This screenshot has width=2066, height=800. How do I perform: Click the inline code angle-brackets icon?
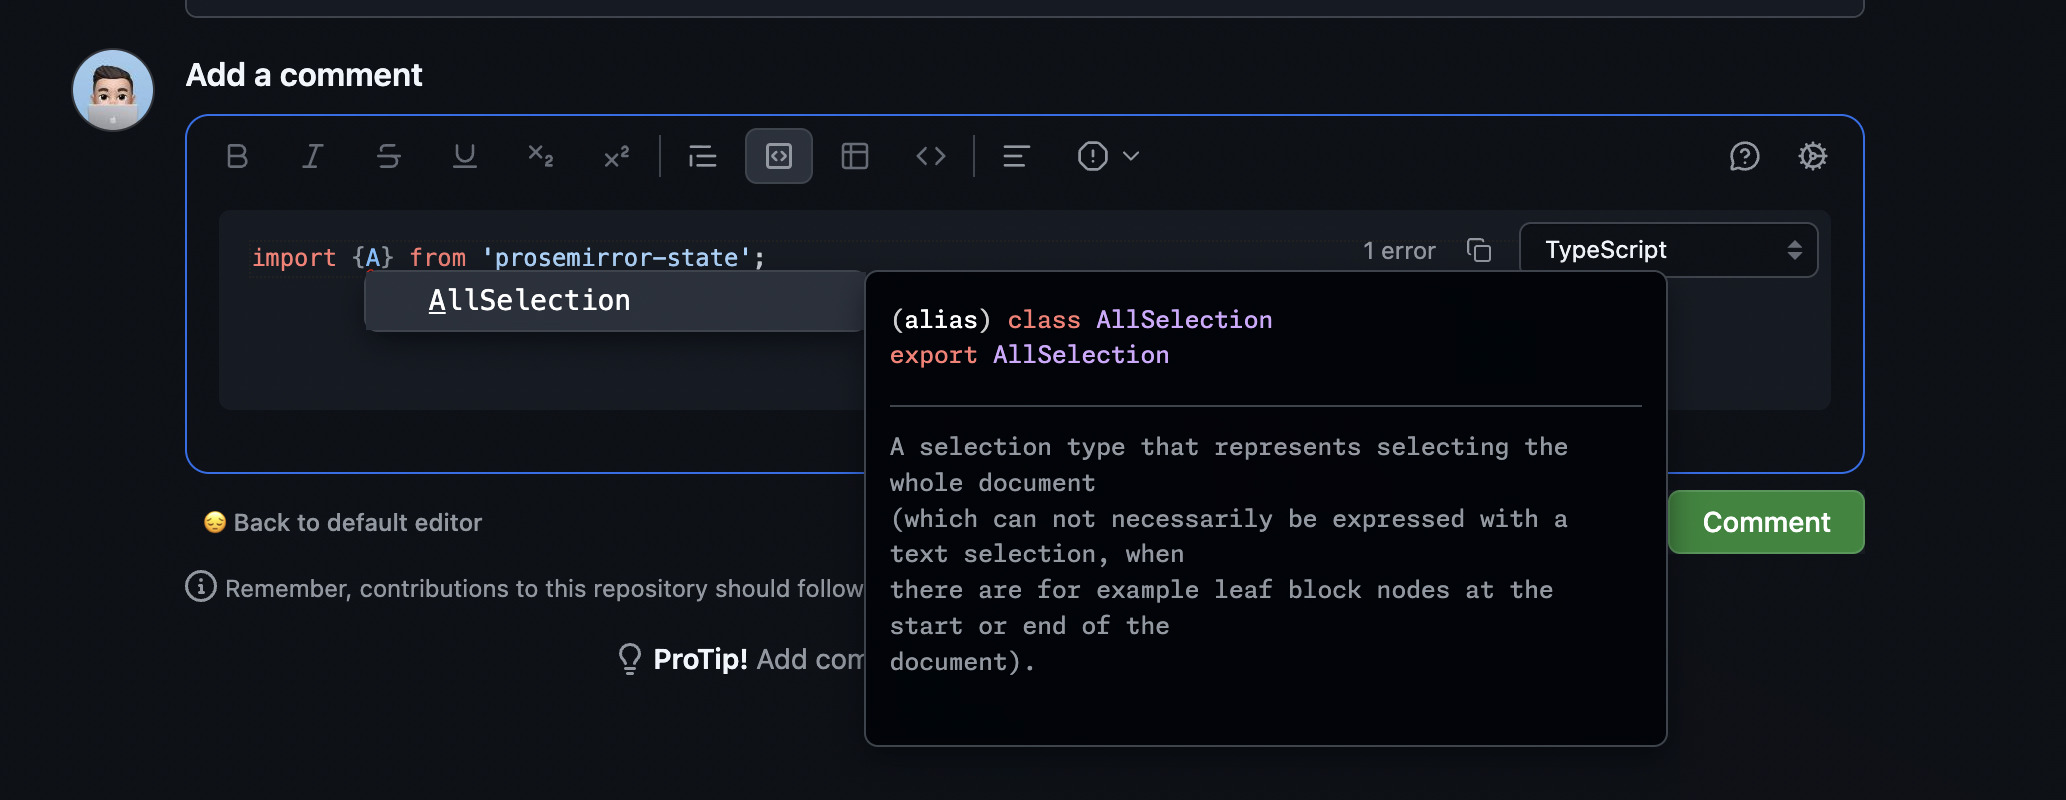click(x=930, y=156)
